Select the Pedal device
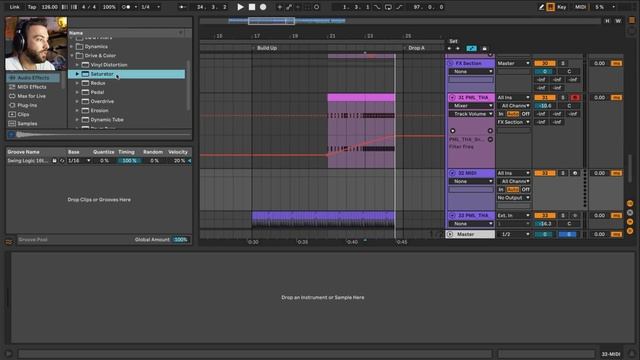 point(97,92)
